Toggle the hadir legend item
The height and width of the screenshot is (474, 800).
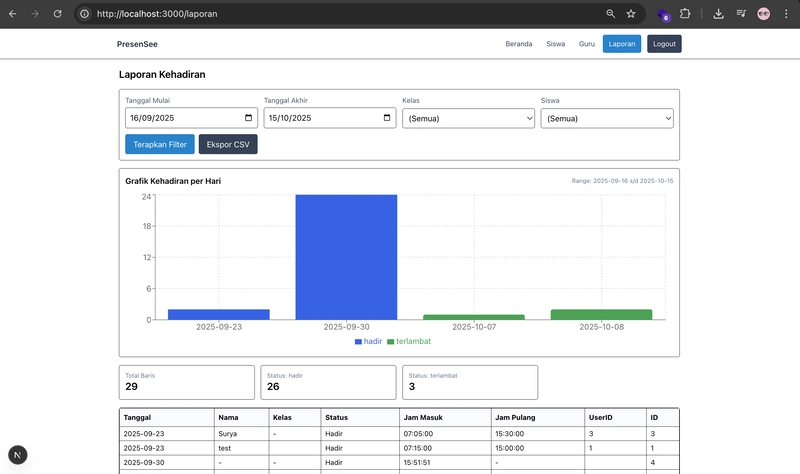(368, 341)
